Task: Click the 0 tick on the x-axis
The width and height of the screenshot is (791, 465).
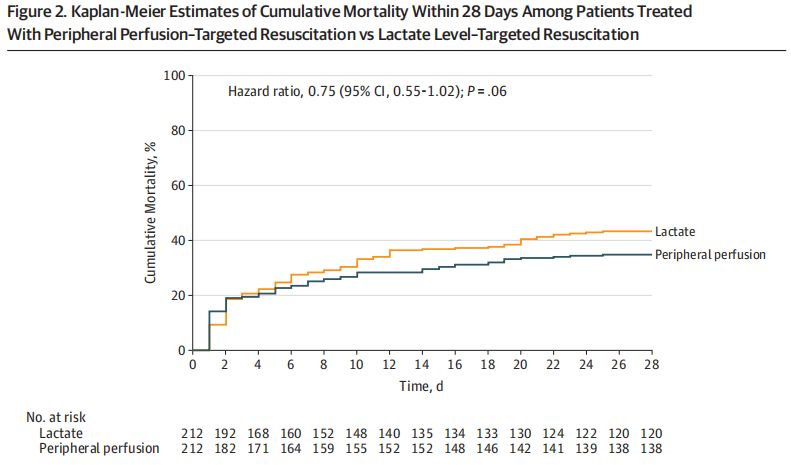Action: (x=193, y=366)
